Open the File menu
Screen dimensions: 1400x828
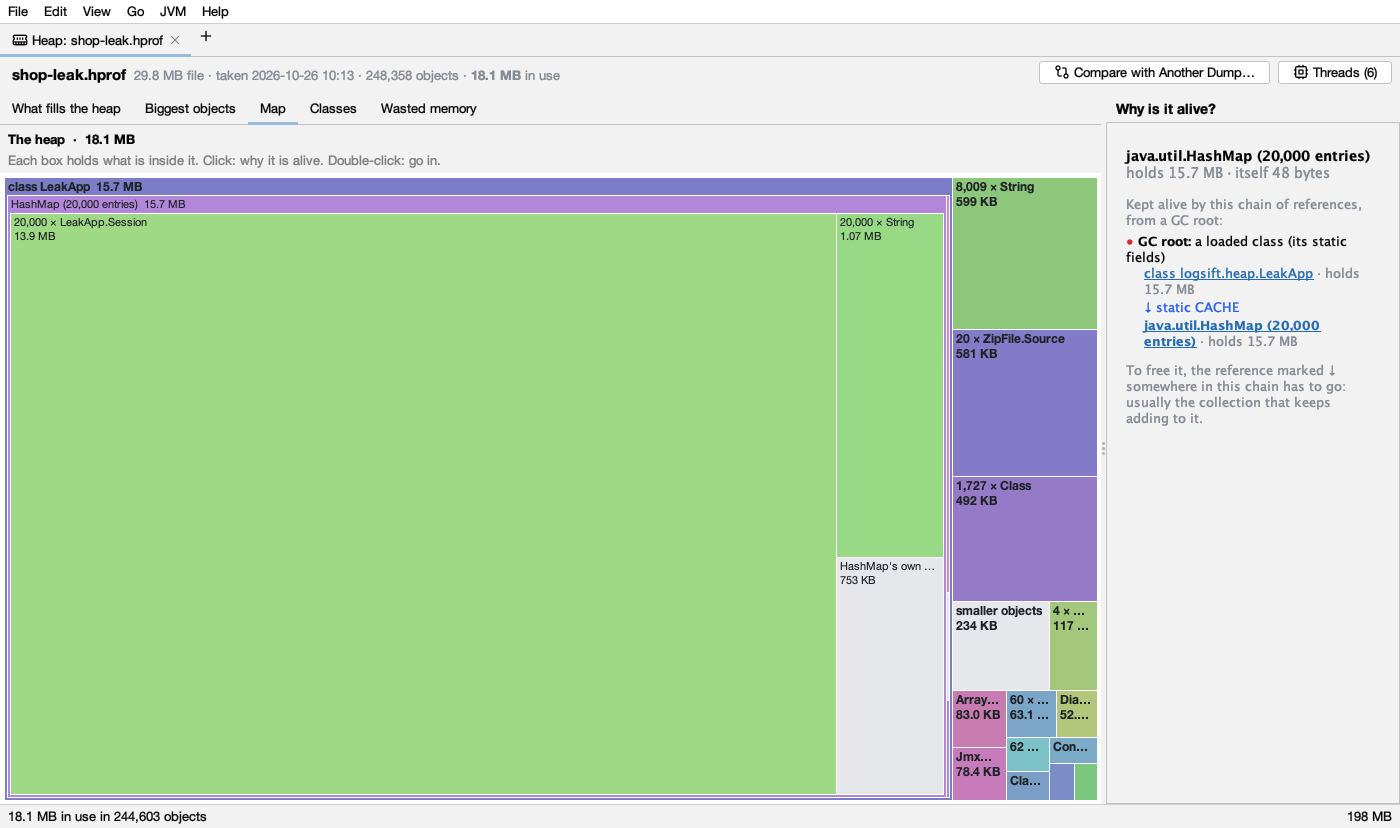[x=18, y=11]
